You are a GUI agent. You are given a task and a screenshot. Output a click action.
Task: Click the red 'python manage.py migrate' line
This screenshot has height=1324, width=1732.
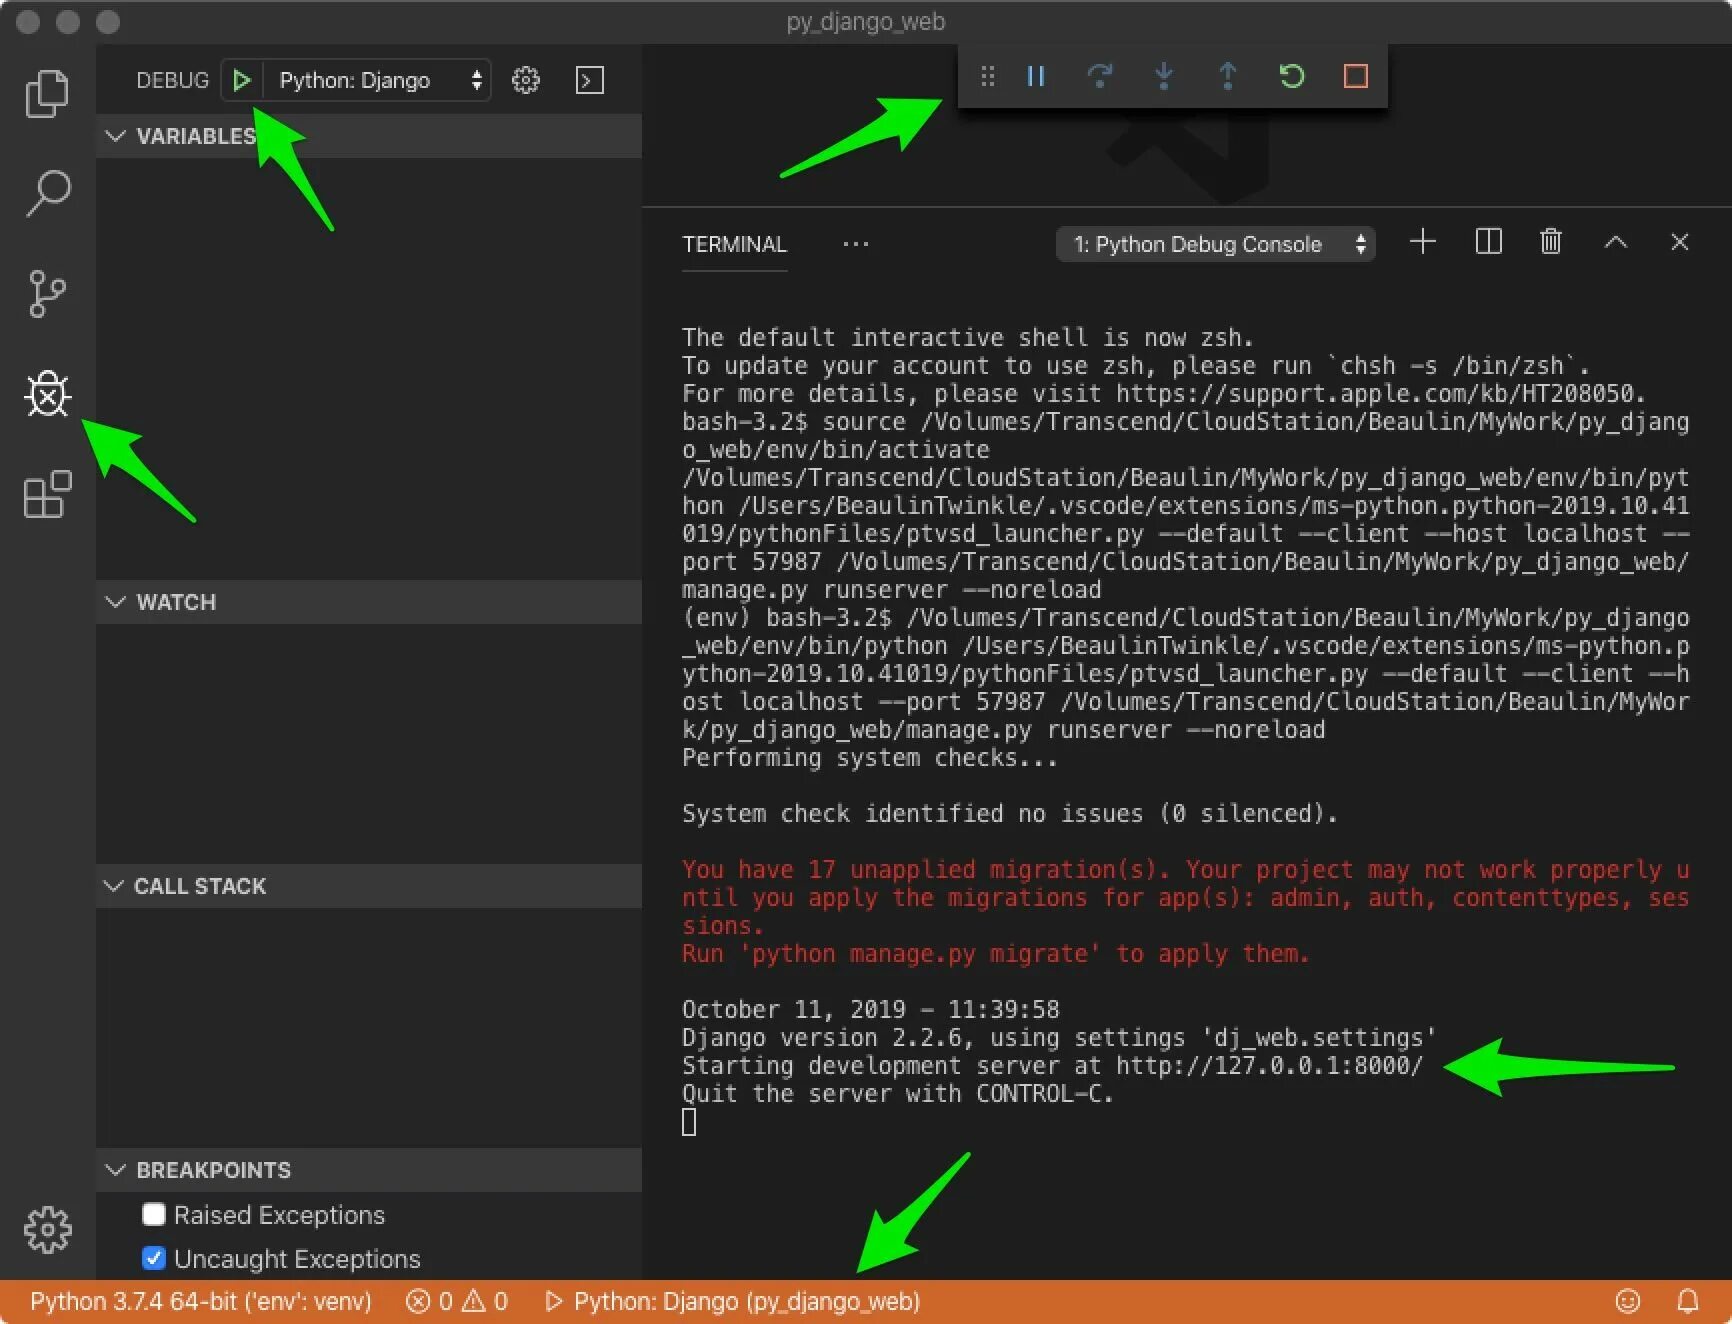point(995,954)
